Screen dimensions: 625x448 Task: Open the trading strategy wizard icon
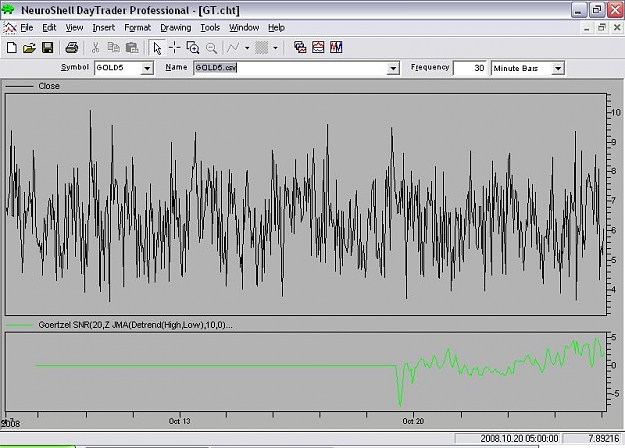(x=336, y=47)
